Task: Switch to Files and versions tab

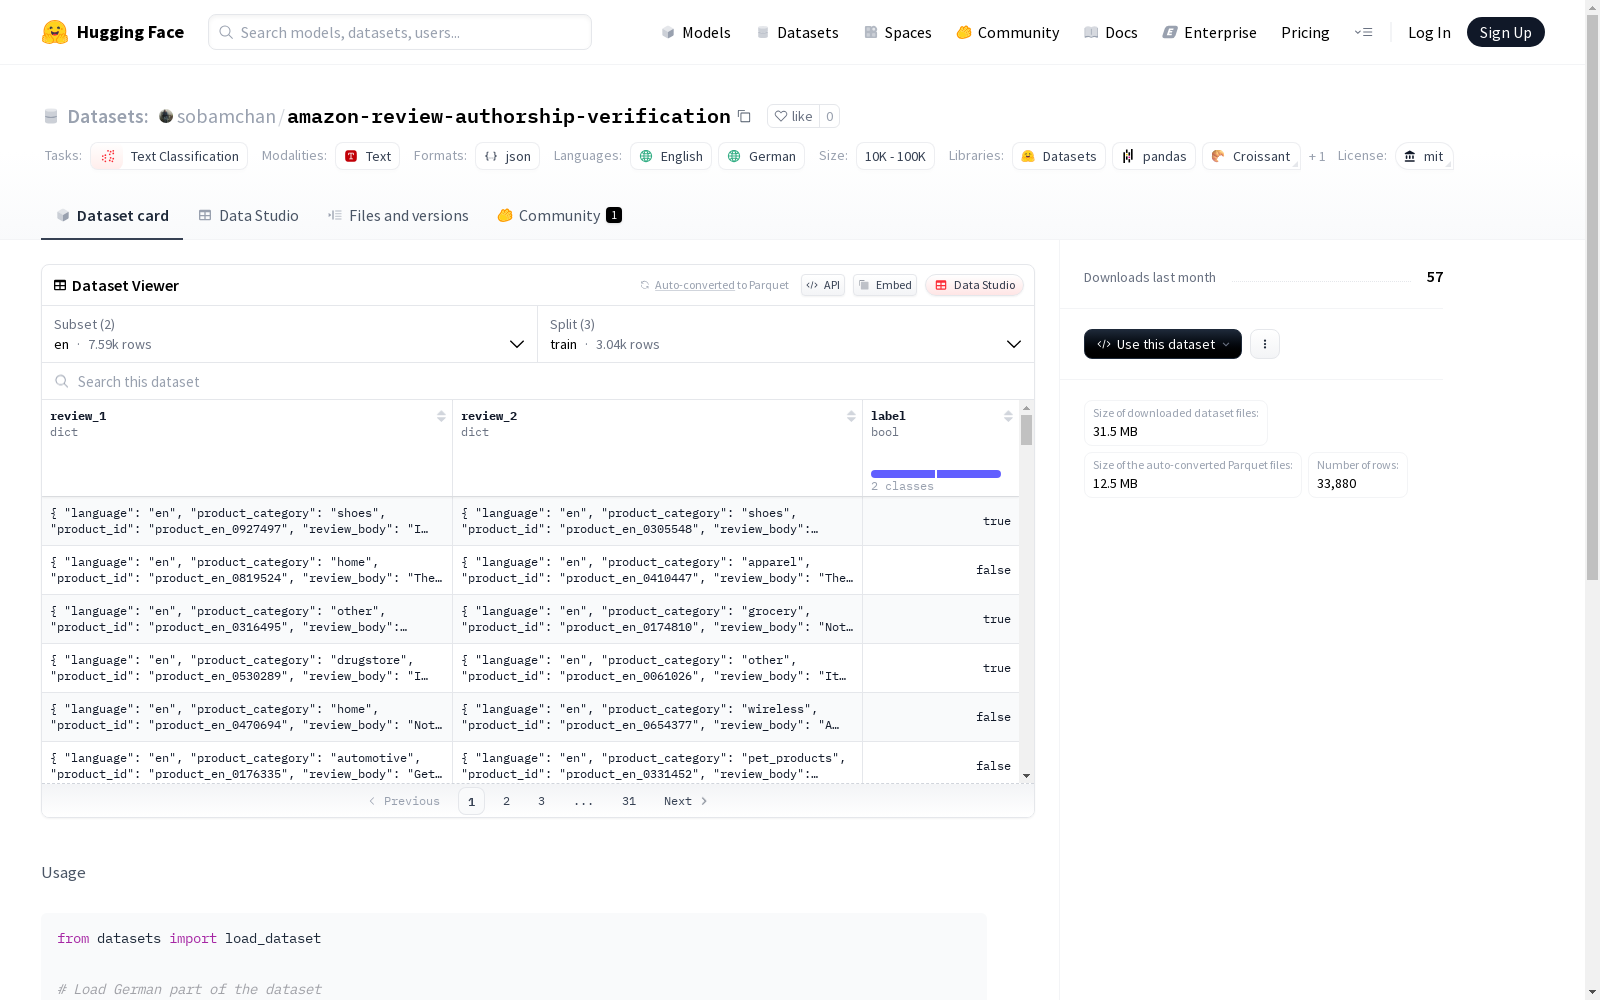Action: point(398,215)
